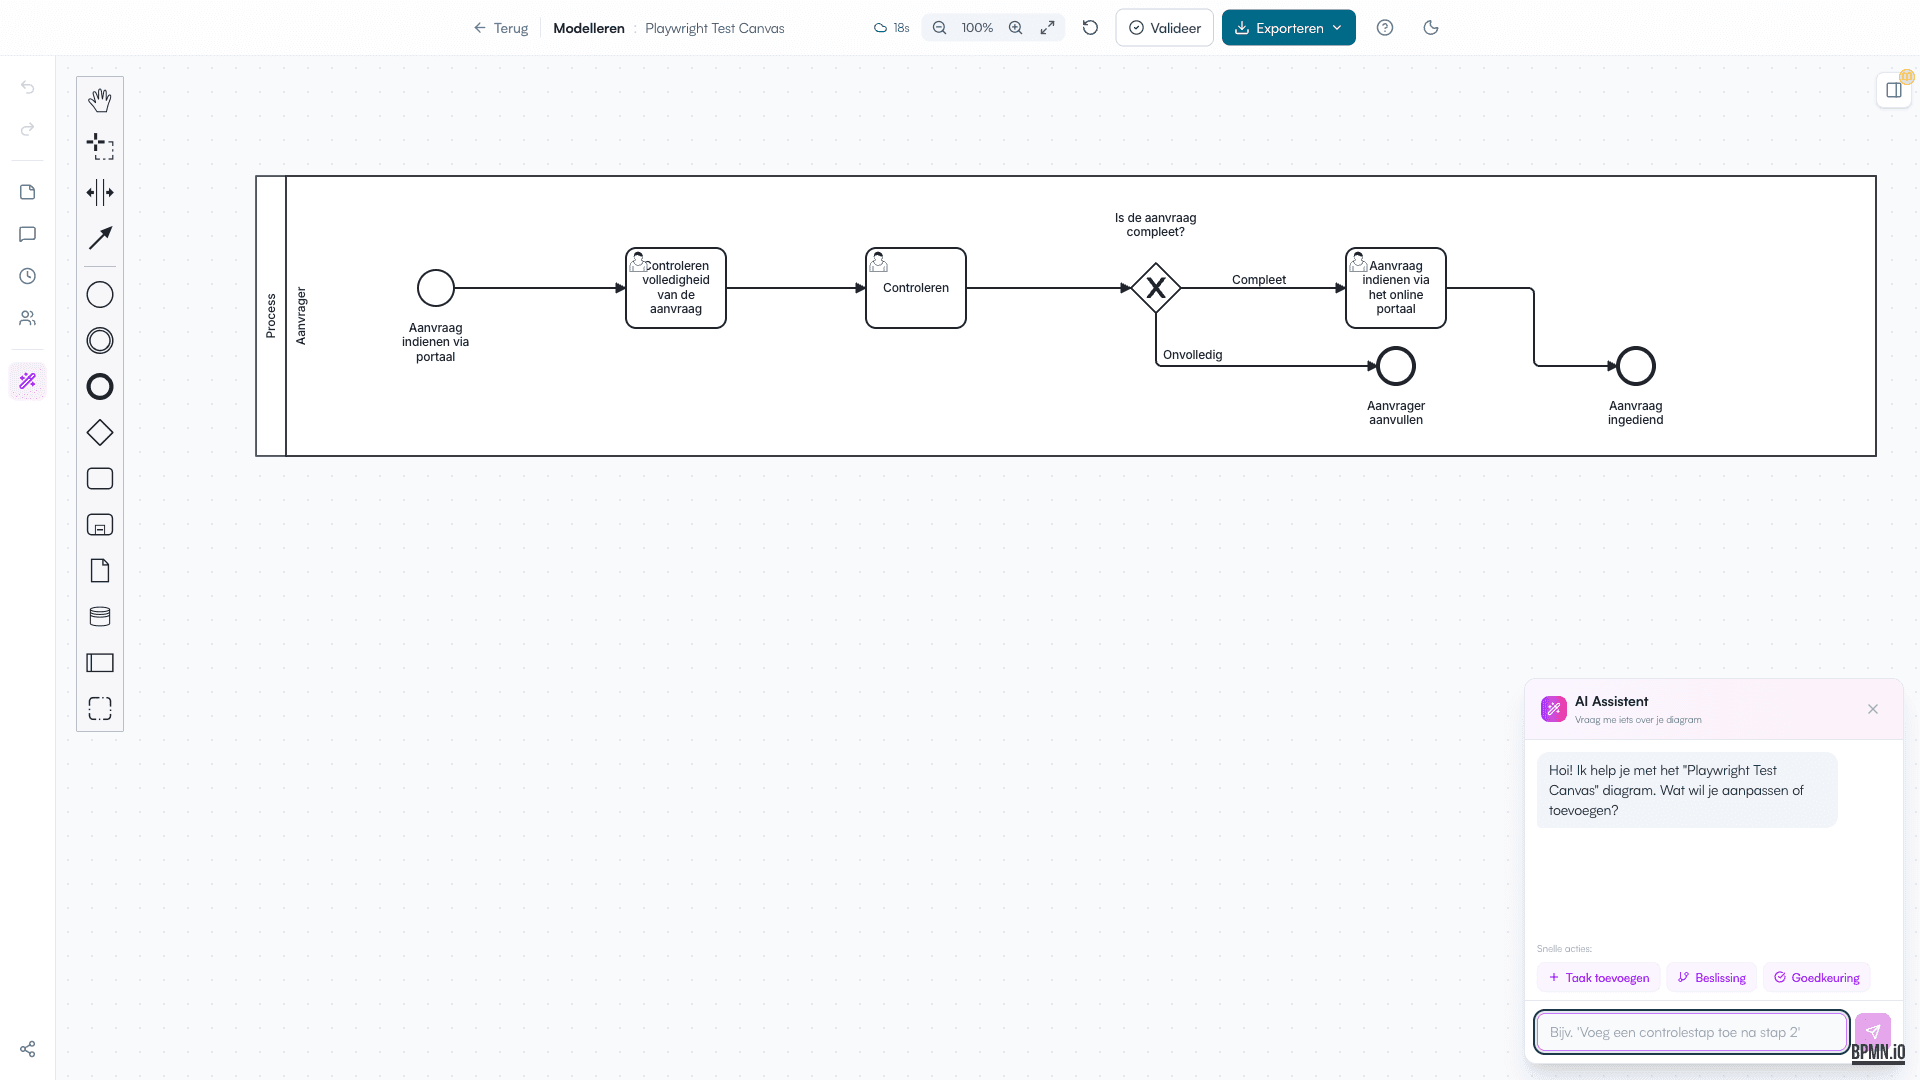Toggle fullscreen view
Image resolution: width=1920 pixels, height=1080 pixels.
click(x=1047, y=27)
